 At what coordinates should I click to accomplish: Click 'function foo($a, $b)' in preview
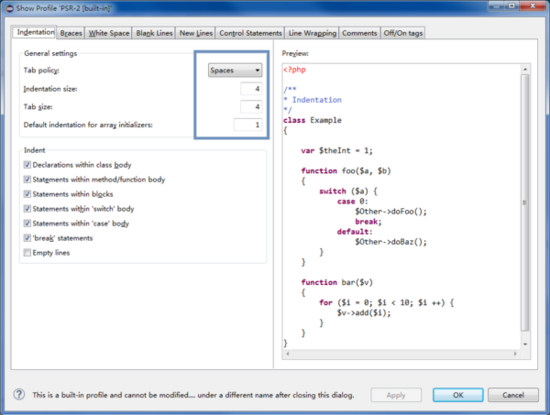(x=346, y=171)
